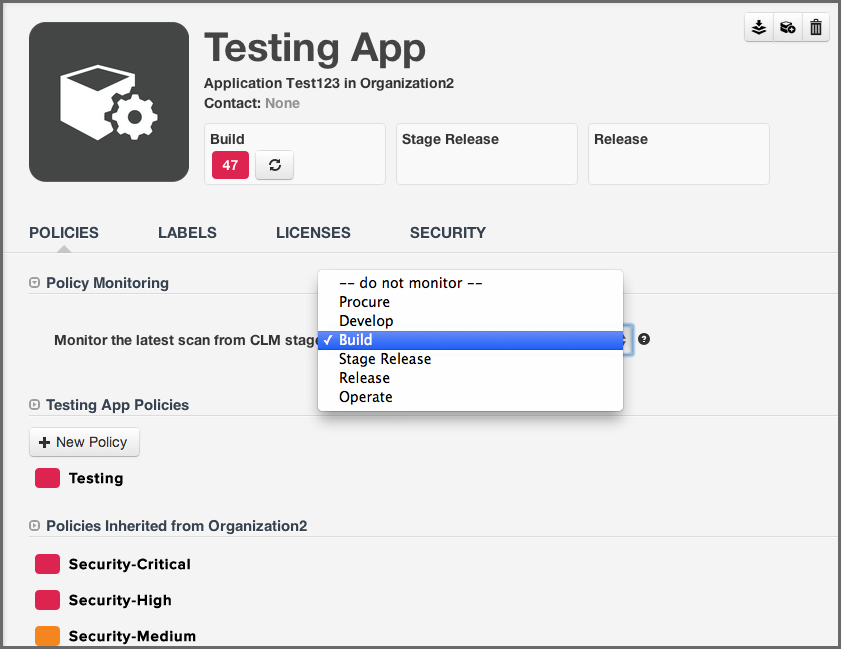
Task: Collapse the Policy Monitoring section
Action: pyautogui.click(x=32, y=283)
